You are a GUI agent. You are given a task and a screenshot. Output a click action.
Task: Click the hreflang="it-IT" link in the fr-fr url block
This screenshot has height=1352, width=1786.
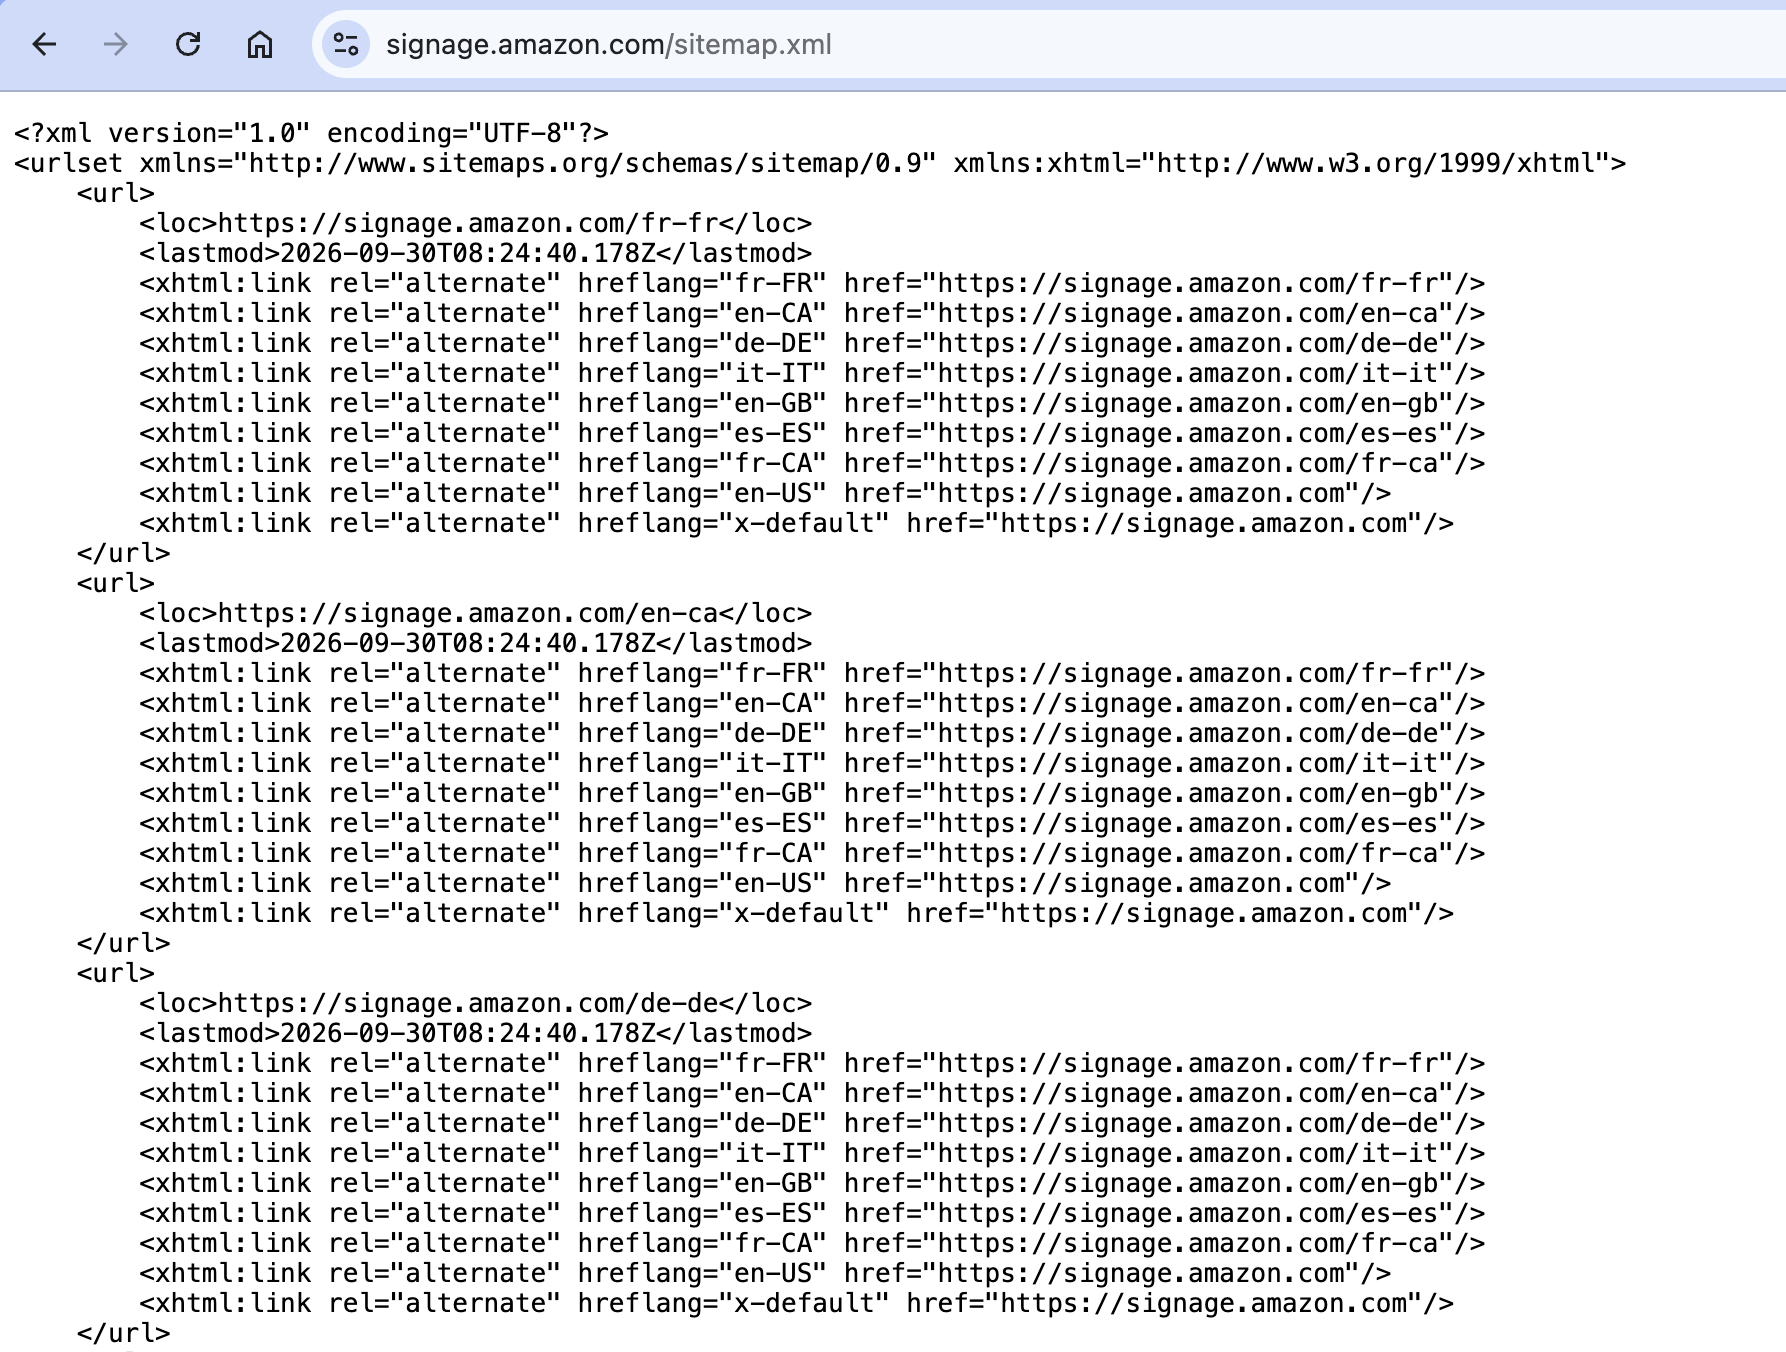(x=812, y=373)
